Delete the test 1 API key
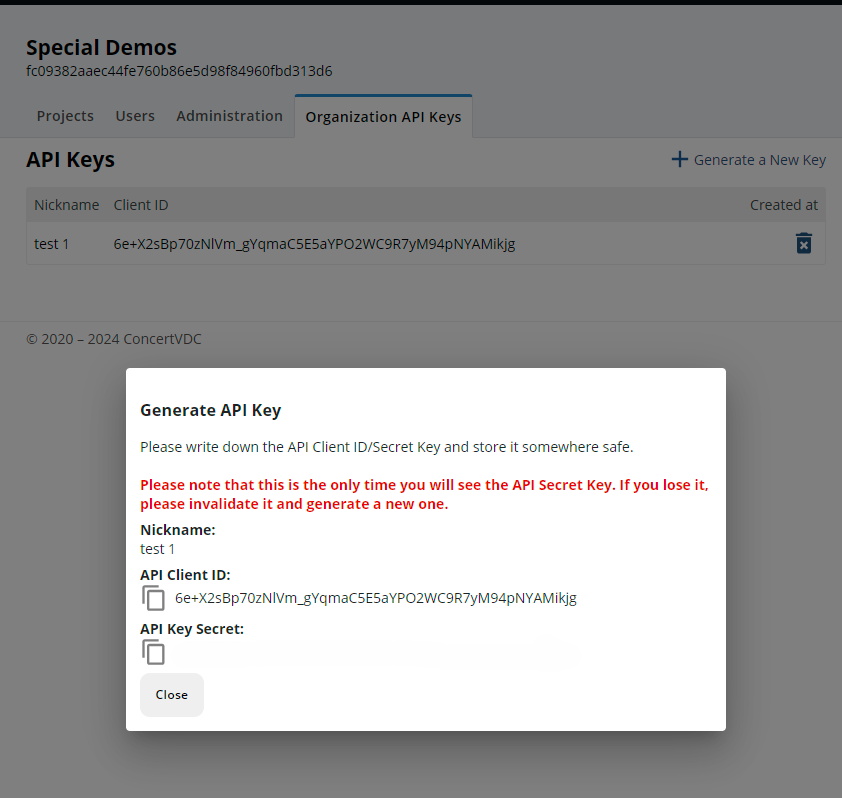 coord(803,243)
